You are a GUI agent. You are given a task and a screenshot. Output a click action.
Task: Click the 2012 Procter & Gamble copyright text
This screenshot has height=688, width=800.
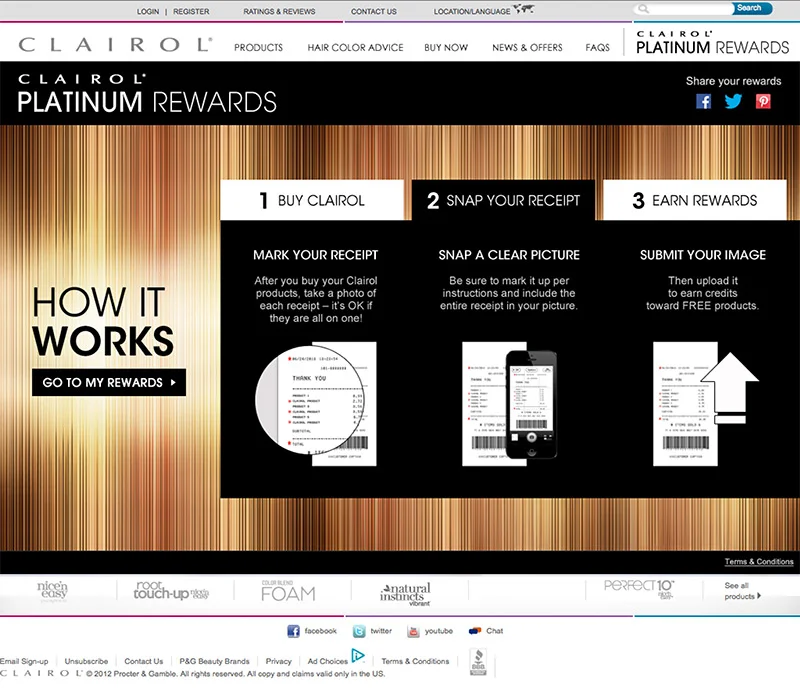235,674
